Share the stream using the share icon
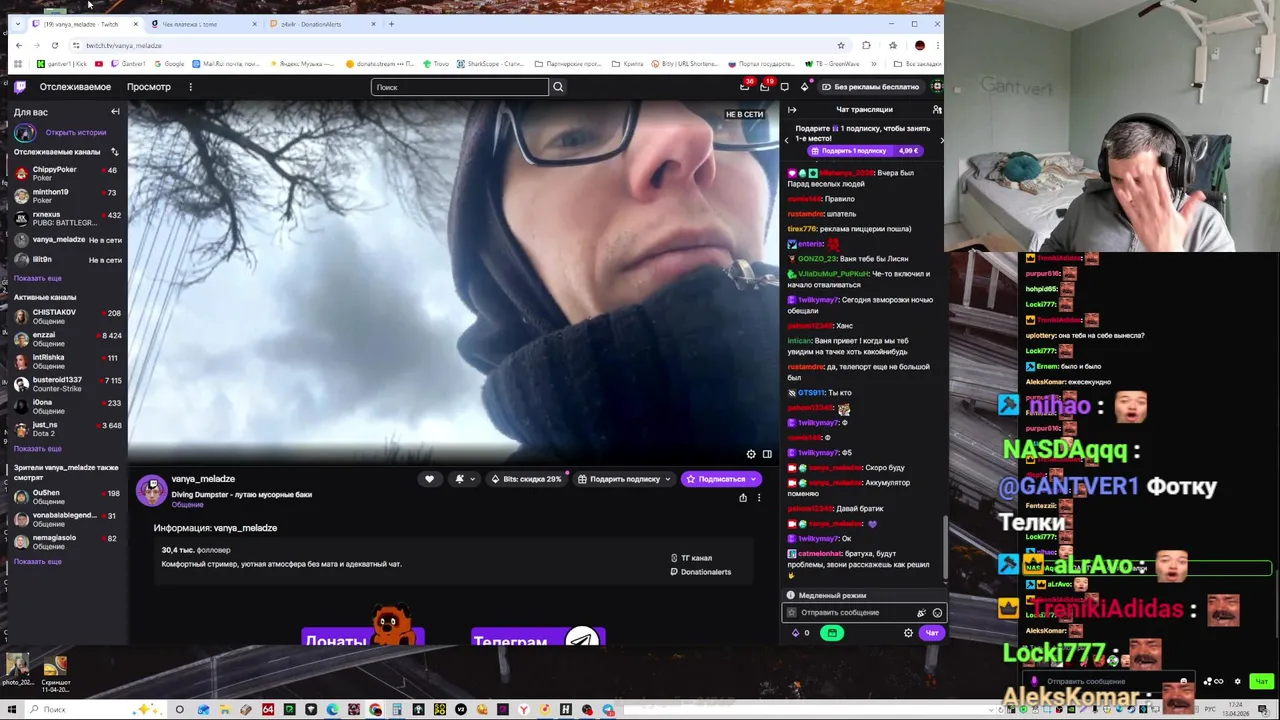This screenshot has height=720, width=1280. (742, 497)
